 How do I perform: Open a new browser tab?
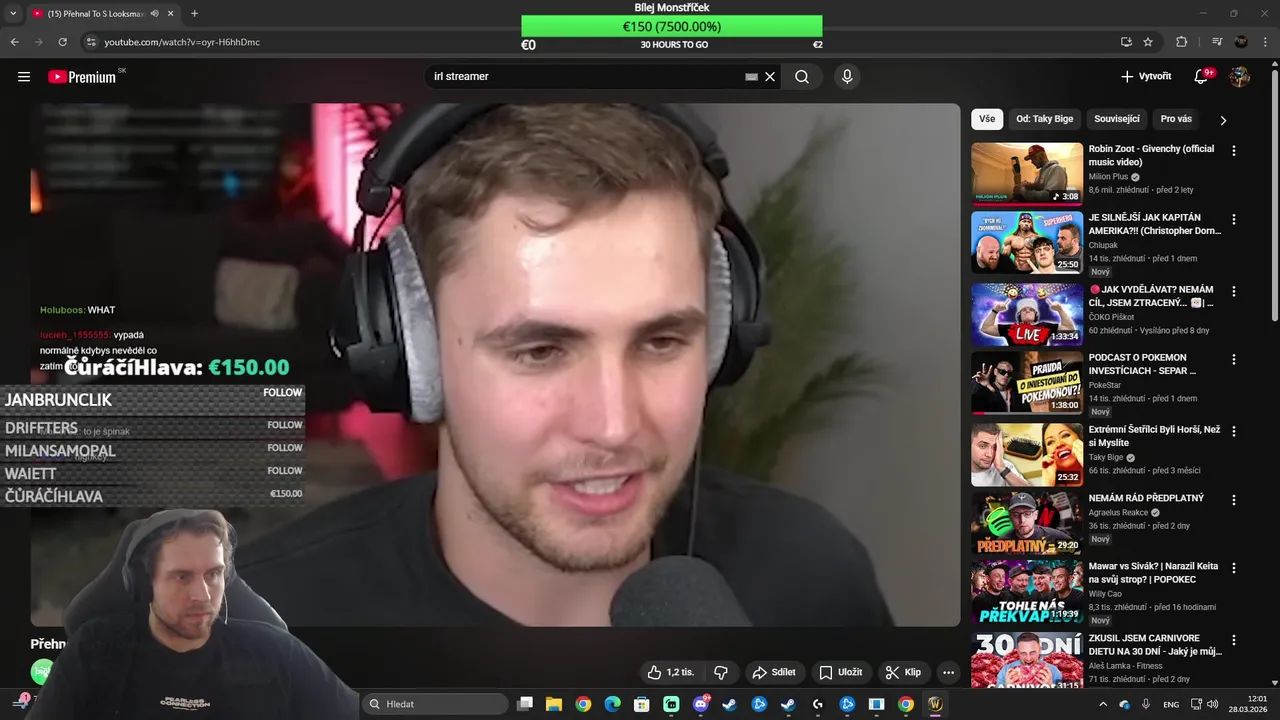click(194, 14)
